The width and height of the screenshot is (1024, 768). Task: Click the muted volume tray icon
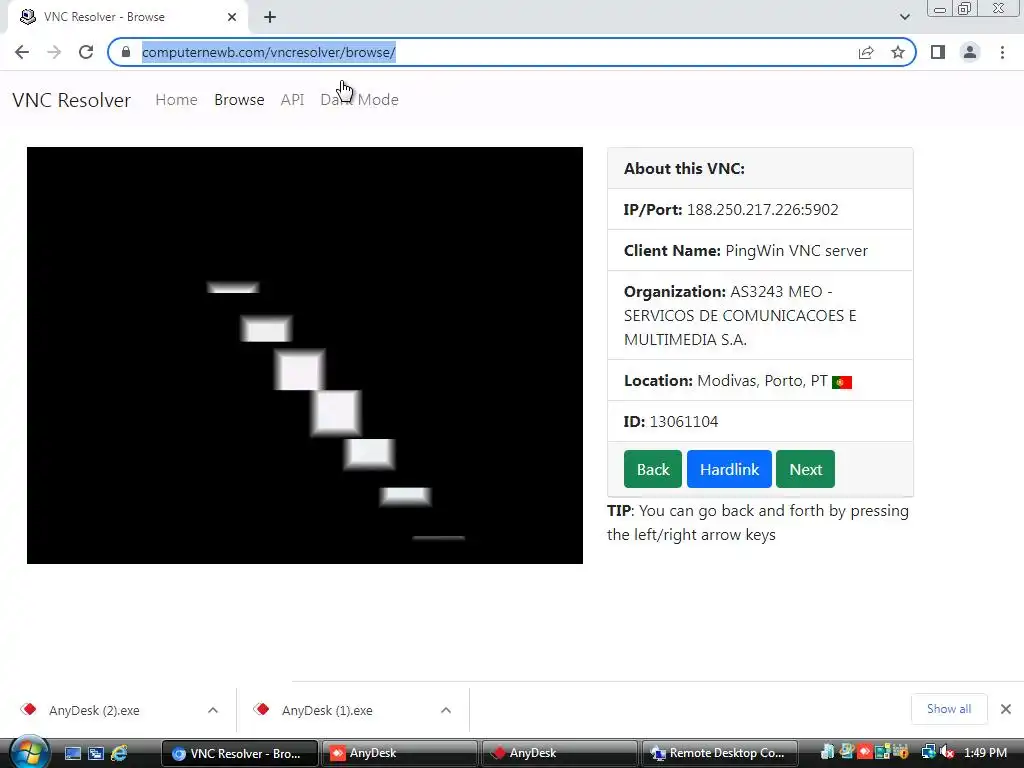pos(947,753)
